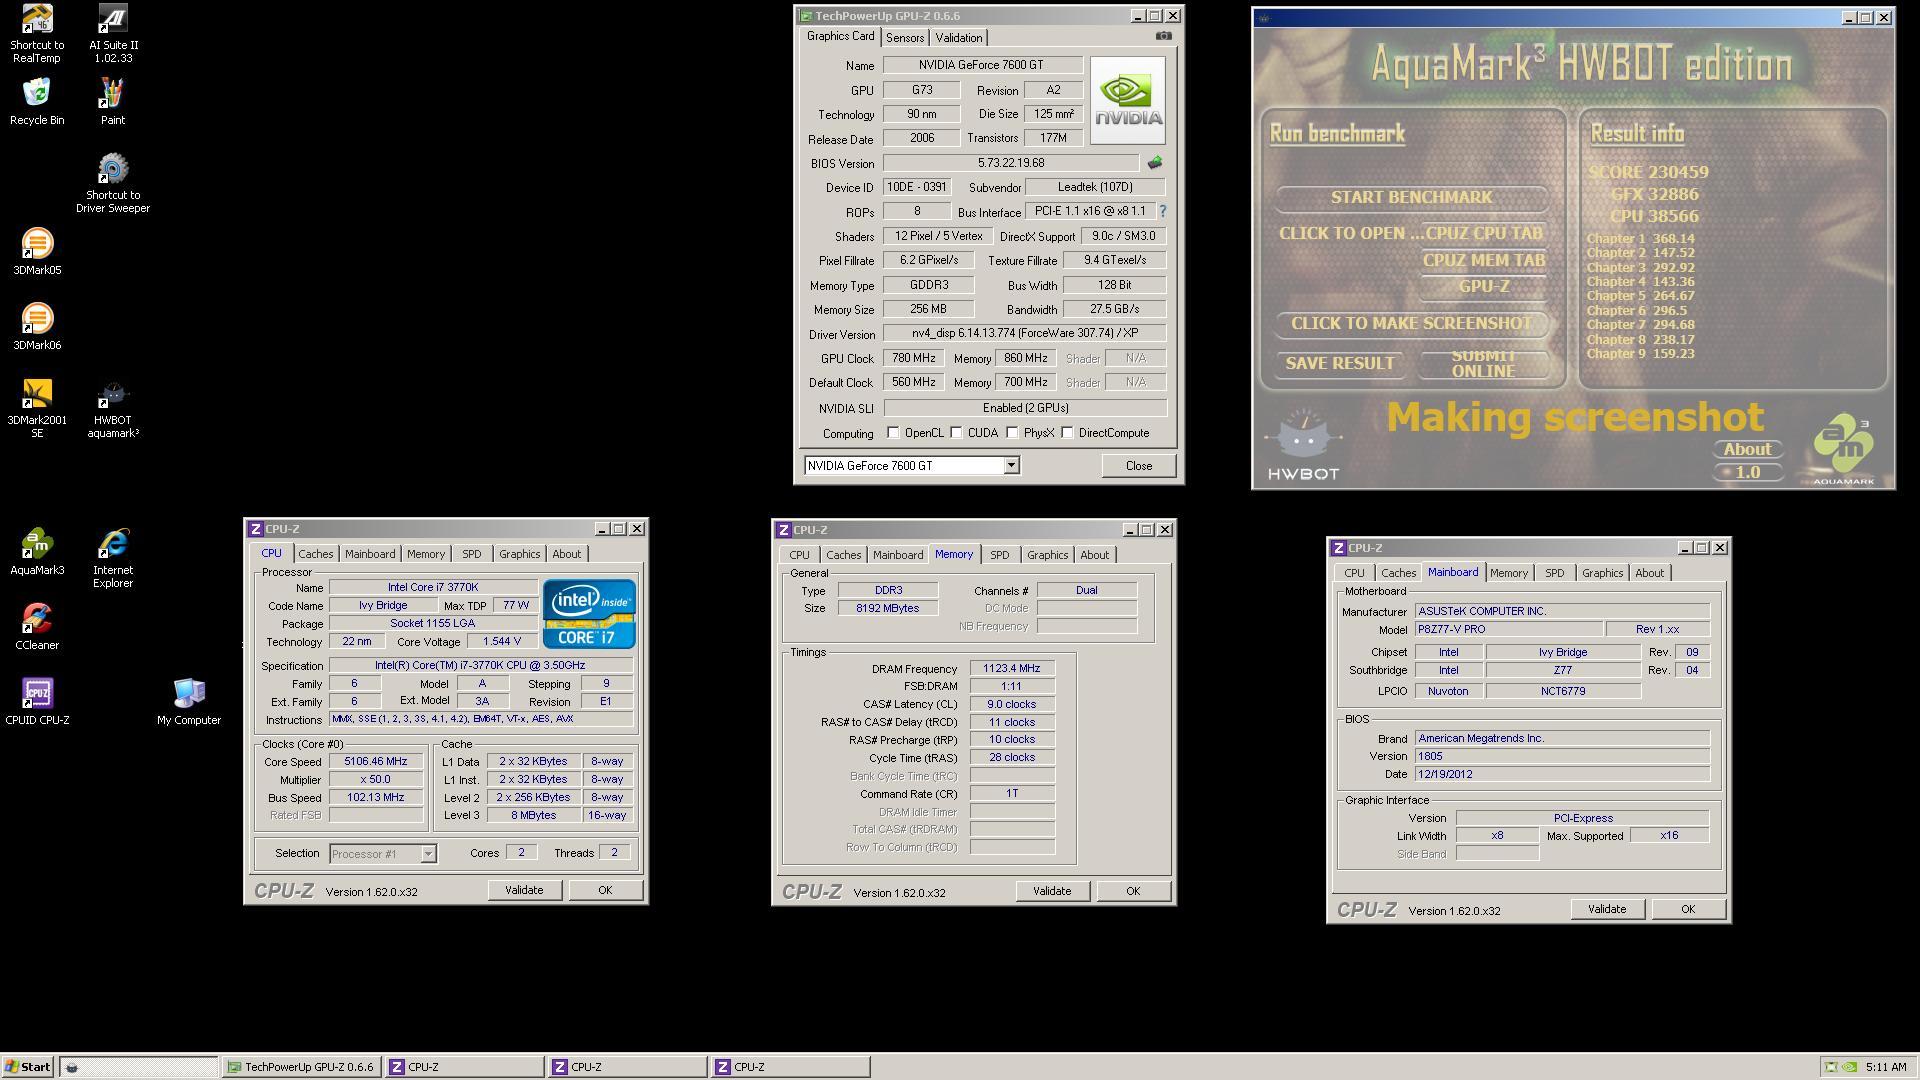This screenshot has width=1920, height=1080.
Task: Open Internet Explorer desktop icon
Action: pyautogui.click(x=113, y=559)
